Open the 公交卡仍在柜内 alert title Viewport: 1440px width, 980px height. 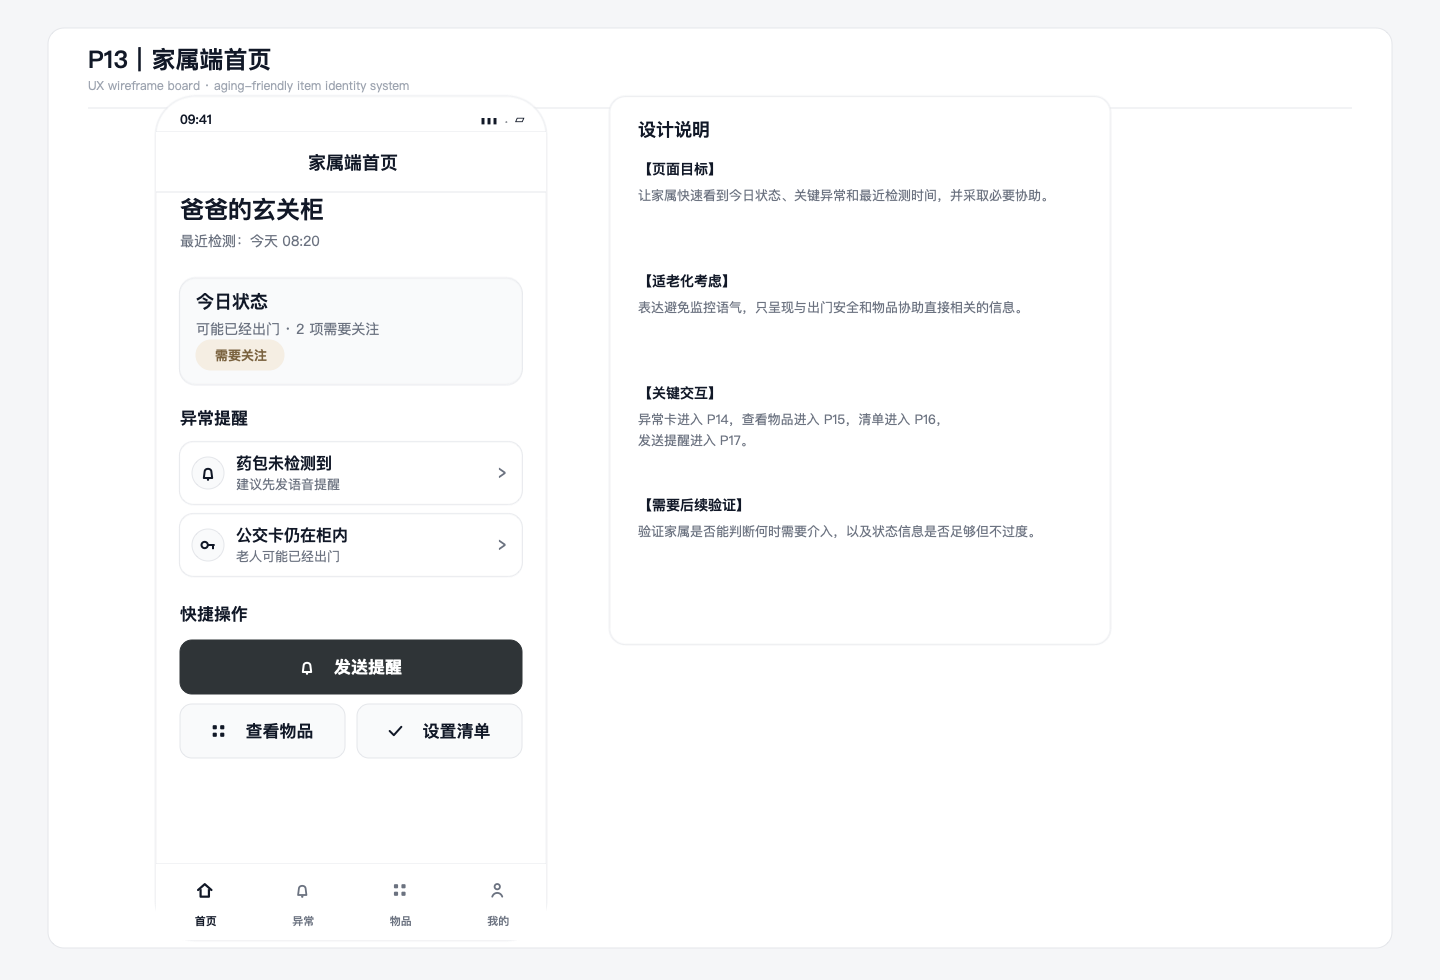click(x=292, y=535)
